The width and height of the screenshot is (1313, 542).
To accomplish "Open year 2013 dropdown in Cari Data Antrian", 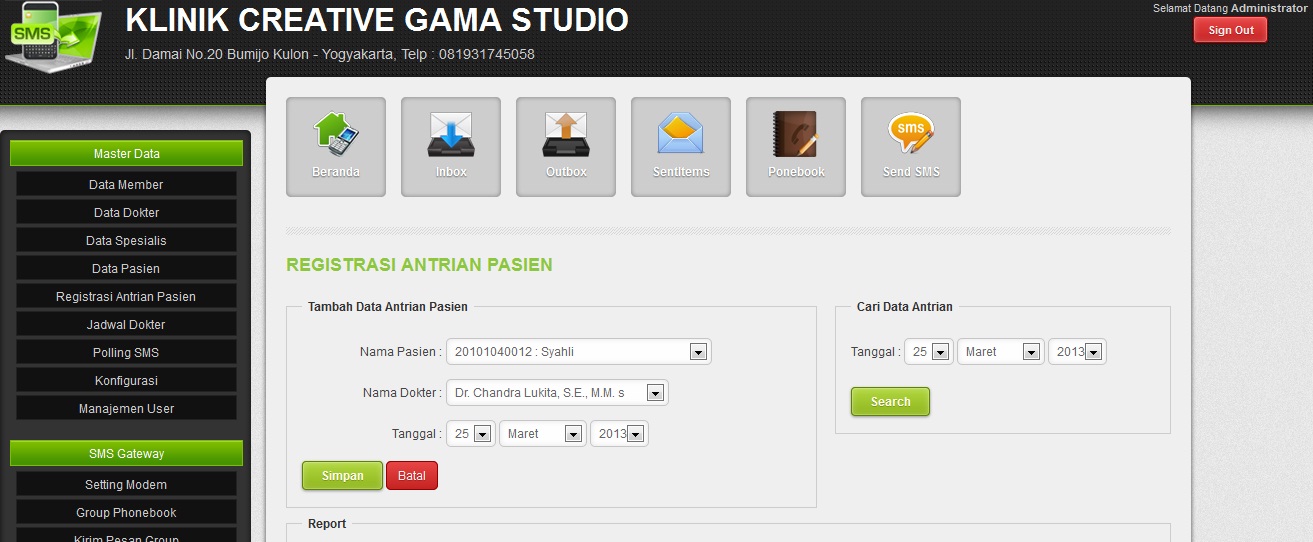I will click(x=1078, y=352).
